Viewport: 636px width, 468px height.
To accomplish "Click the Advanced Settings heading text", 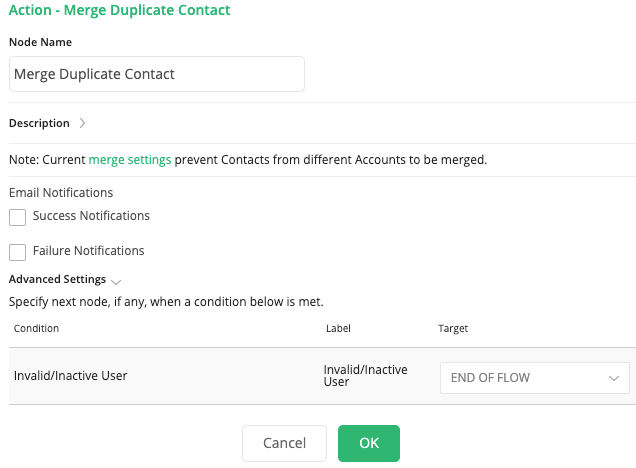I will pyautogui.click(x=57, y=280).
